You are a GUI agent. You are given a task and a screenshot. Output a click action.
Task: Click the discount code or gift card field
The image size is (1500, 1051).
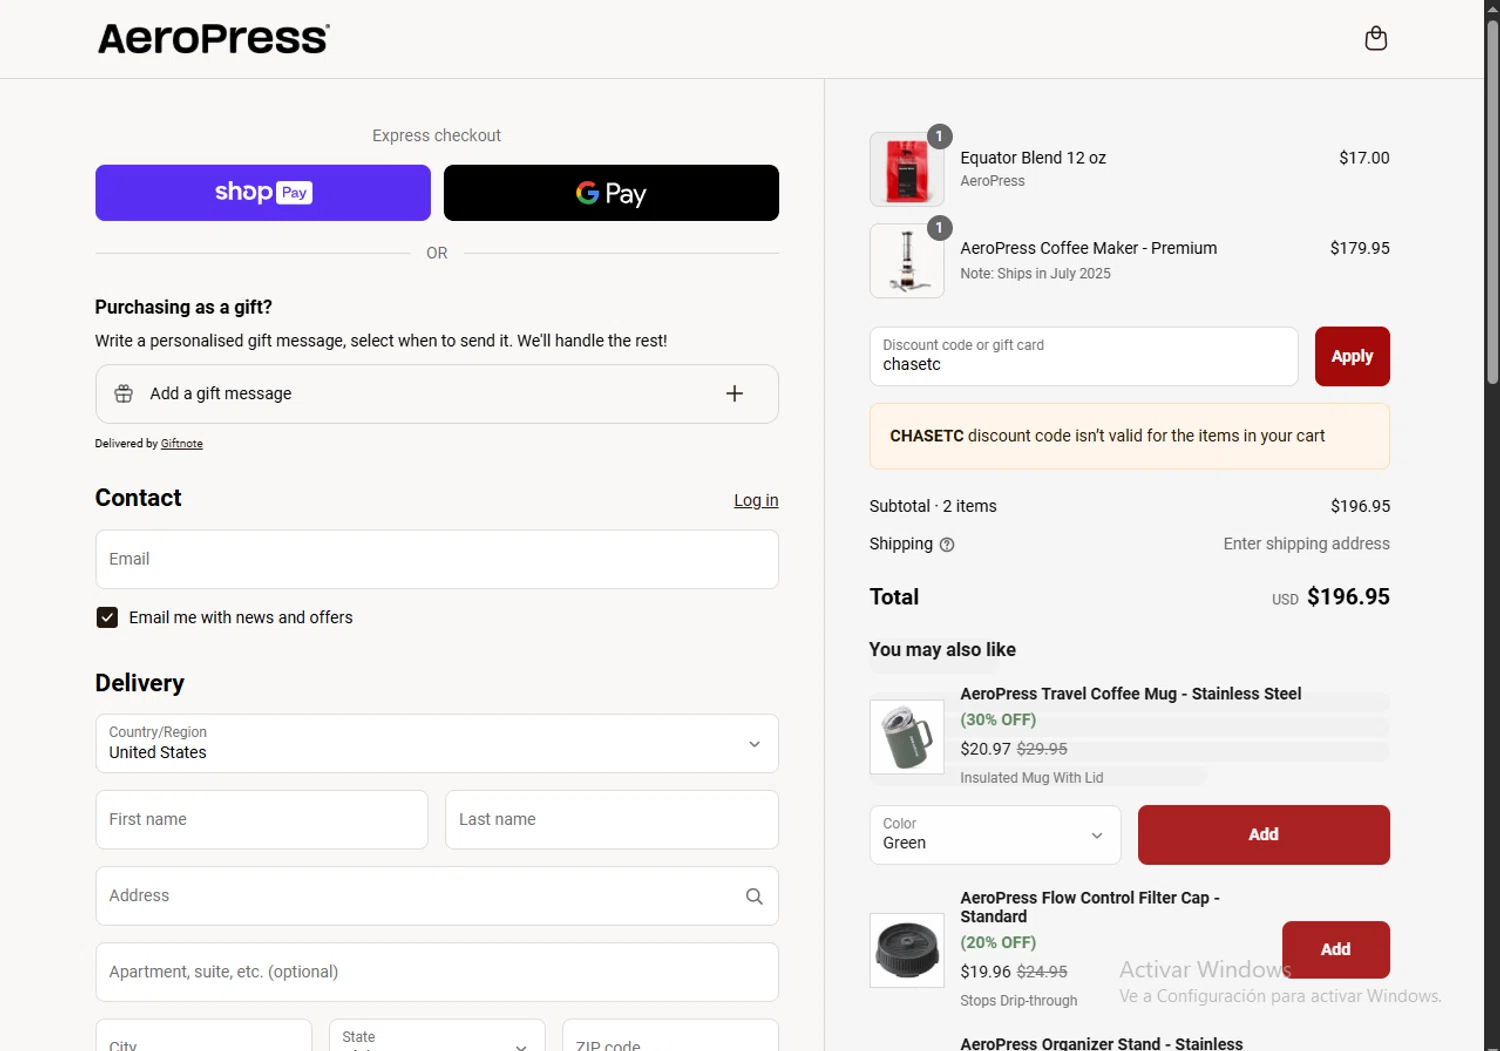pyautogui.click(x=1084, y=356)
